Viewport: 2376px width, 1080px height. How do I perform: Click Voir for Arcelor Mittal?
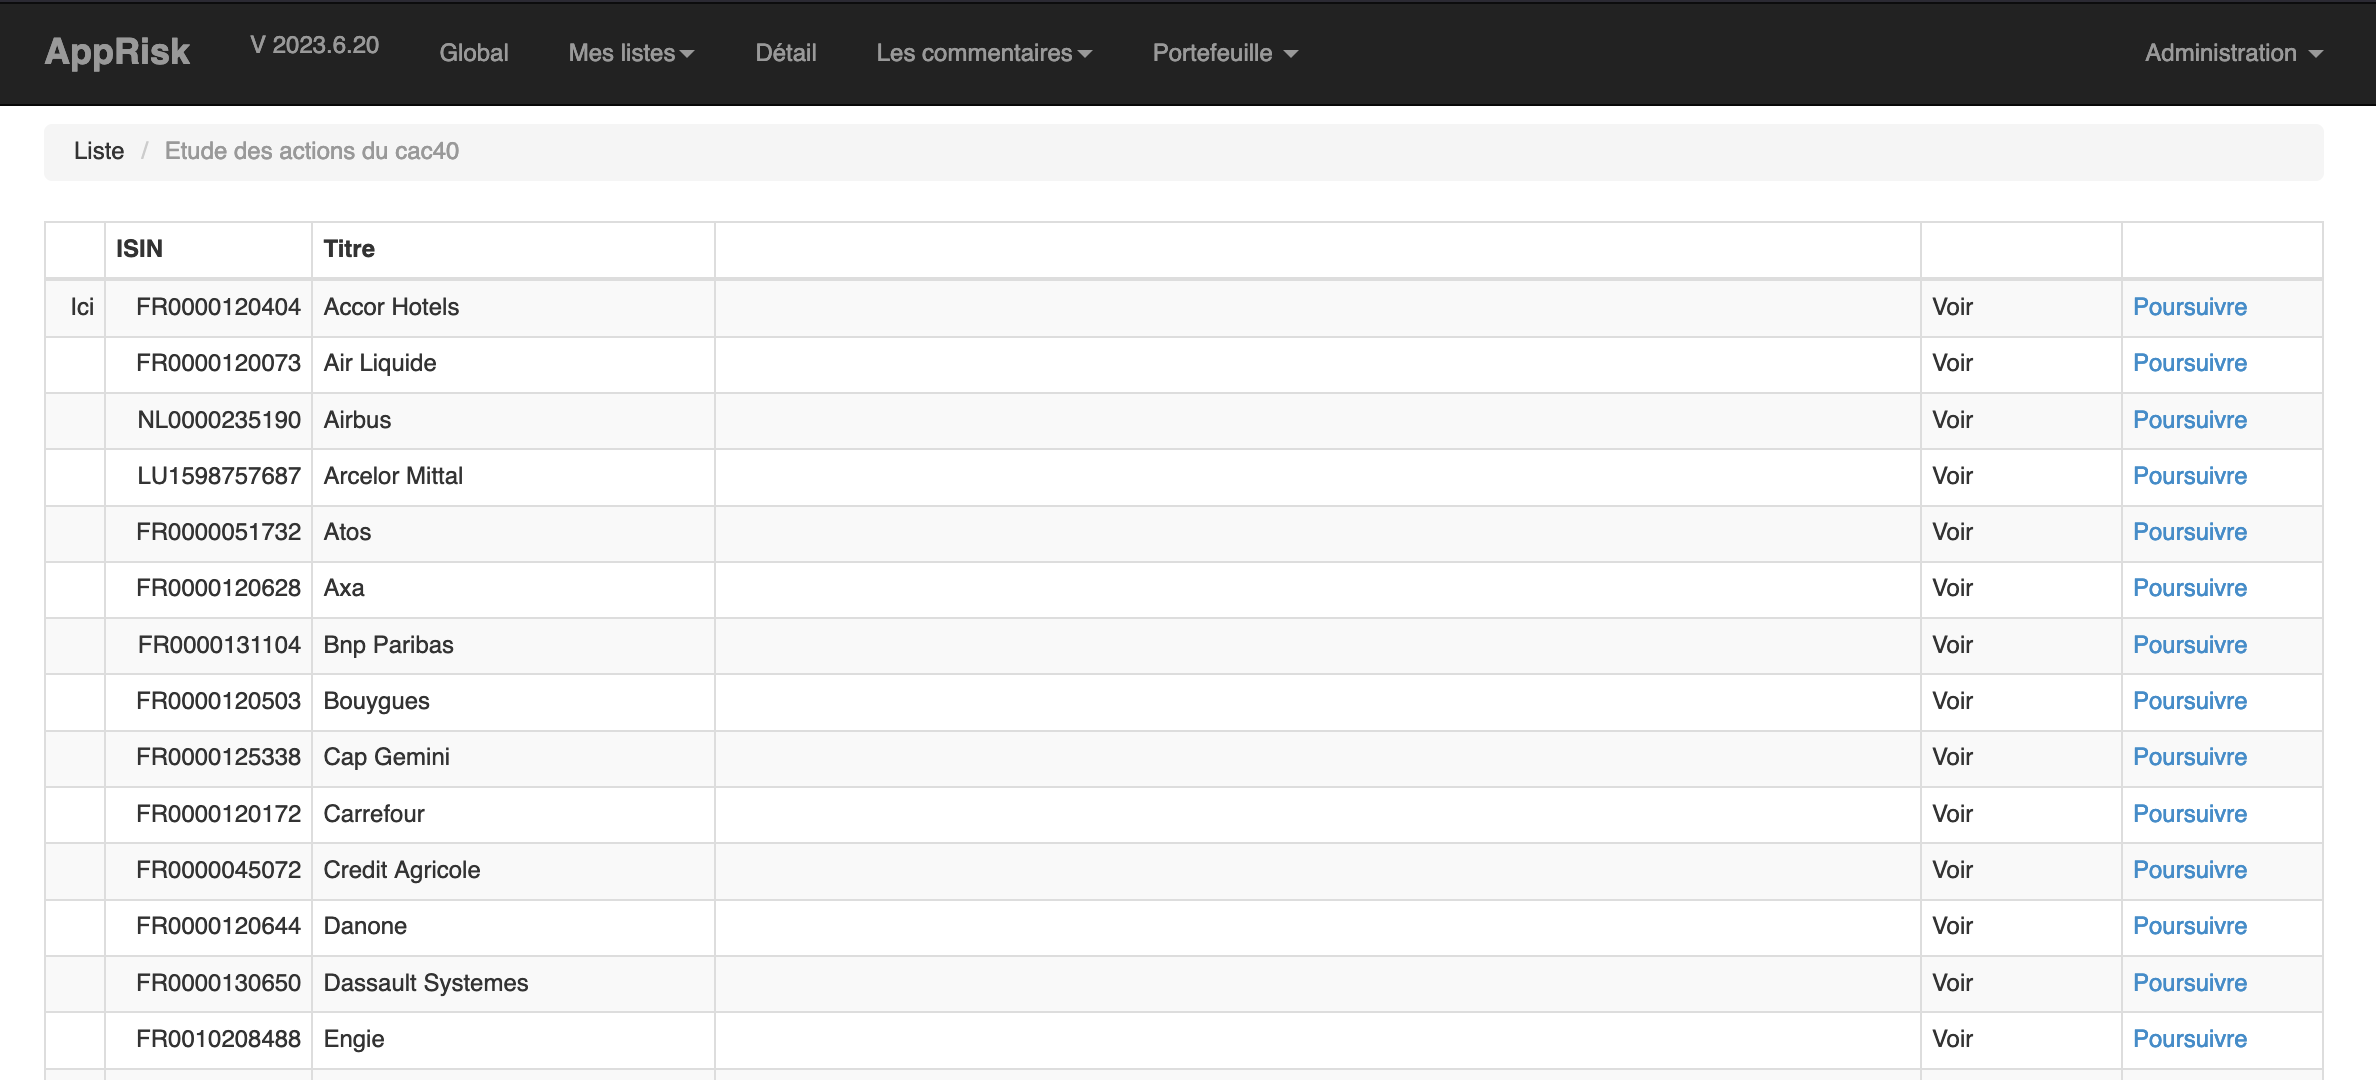(1952, 476)
